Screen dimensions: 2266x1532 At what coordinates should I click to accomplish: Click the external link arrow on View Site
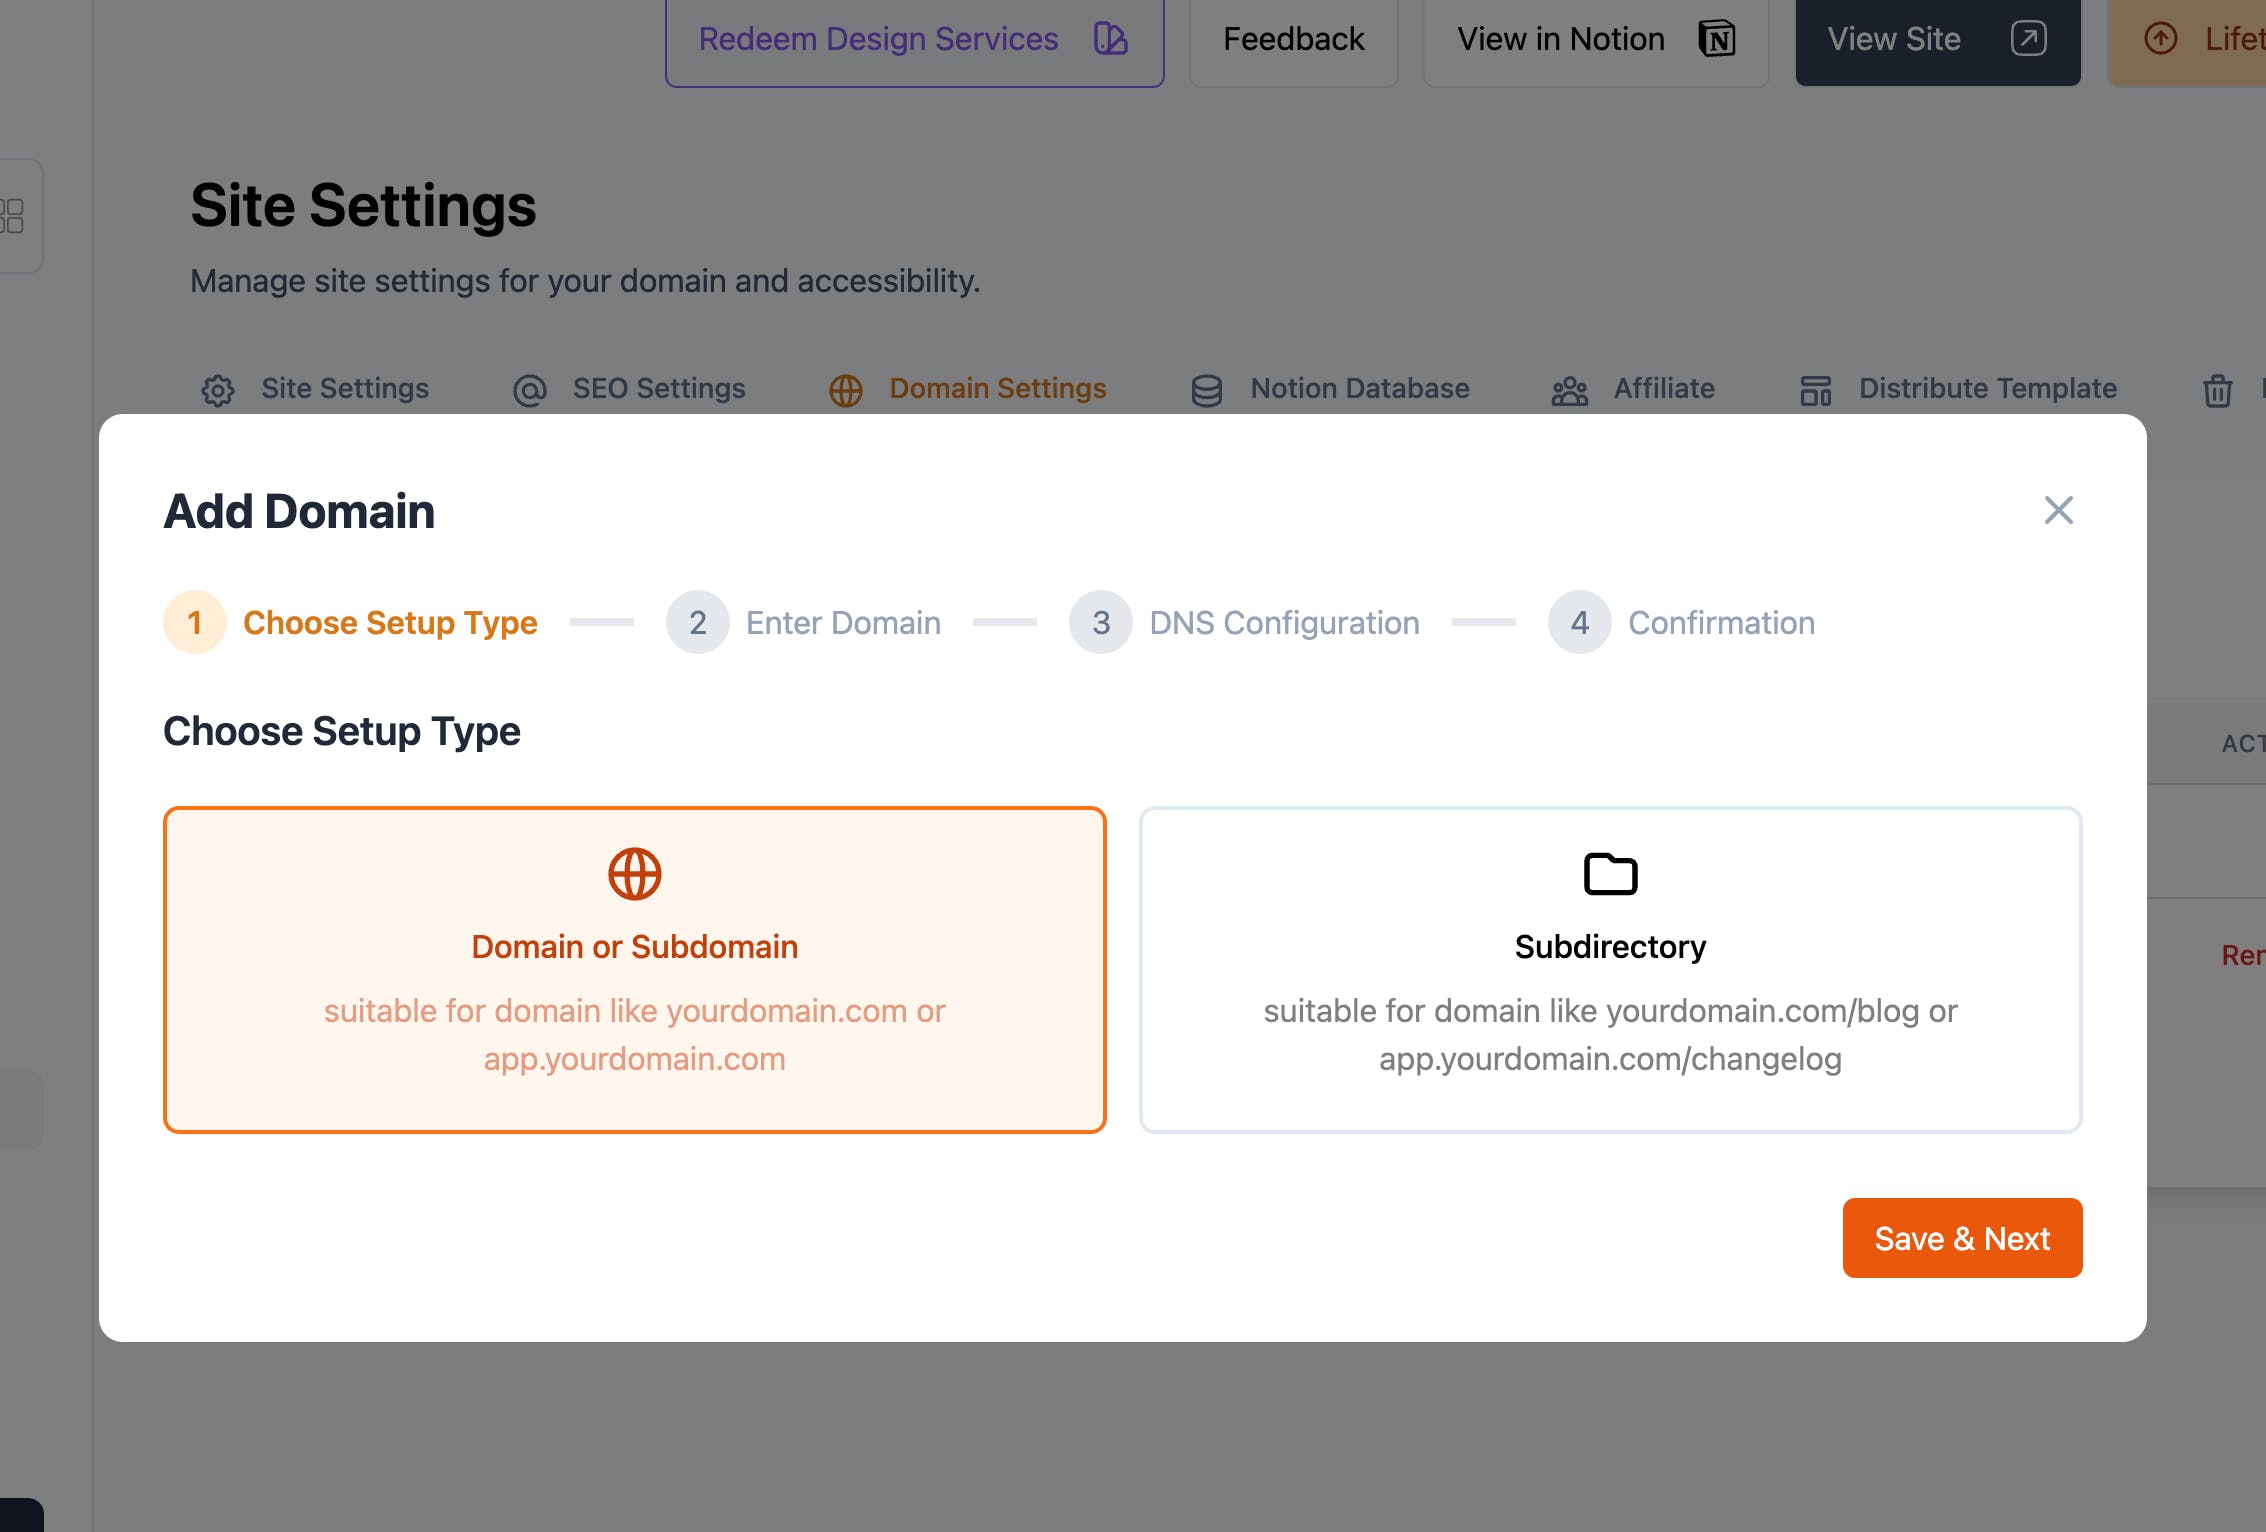click(2028, 39)
